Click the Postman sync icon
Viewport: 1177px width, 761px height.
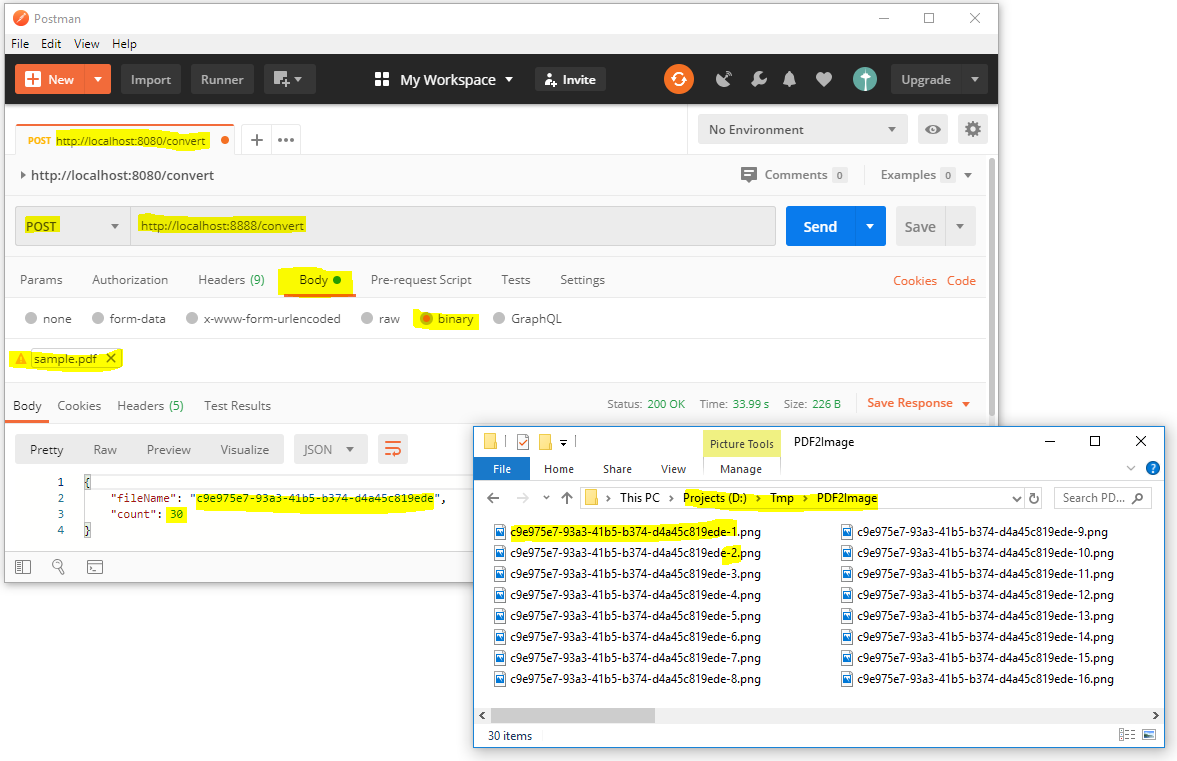pos(679,79)
